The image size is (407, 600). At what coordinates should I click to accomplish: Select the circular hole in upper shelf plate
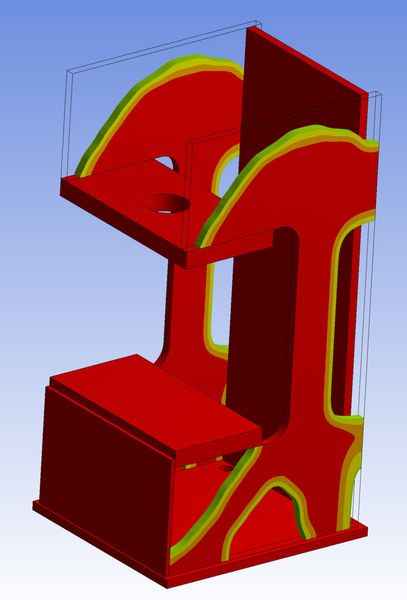coord(166,203)
